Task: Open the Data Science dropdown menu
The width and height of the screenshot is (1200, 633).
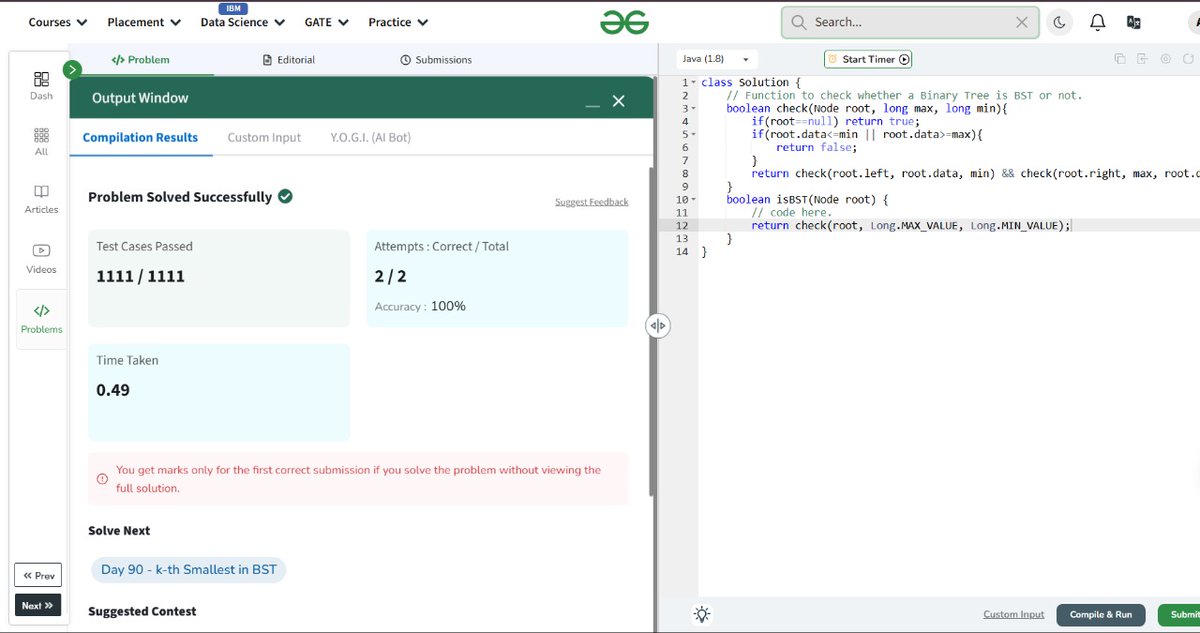Action: tap(243, 22)
